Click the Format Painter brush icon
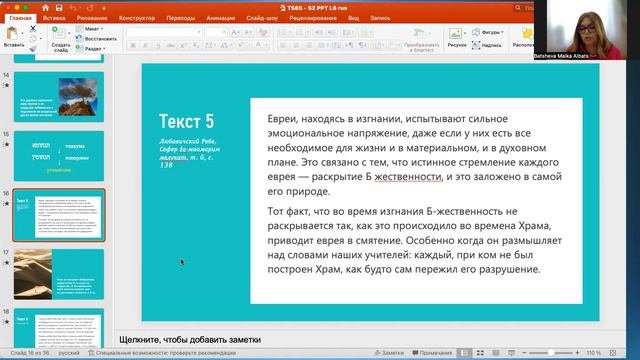Screen dimensions: 640x360 point(33,49)
